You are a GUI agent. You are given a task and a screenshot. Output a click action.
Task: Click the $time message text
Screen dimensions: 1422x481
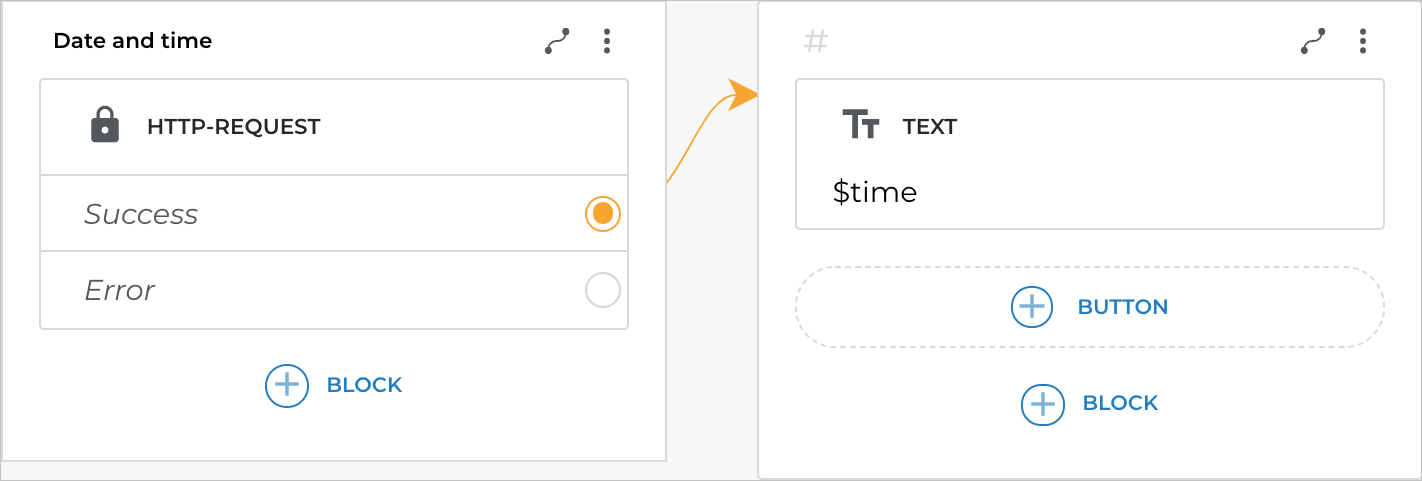coord(874,192)
